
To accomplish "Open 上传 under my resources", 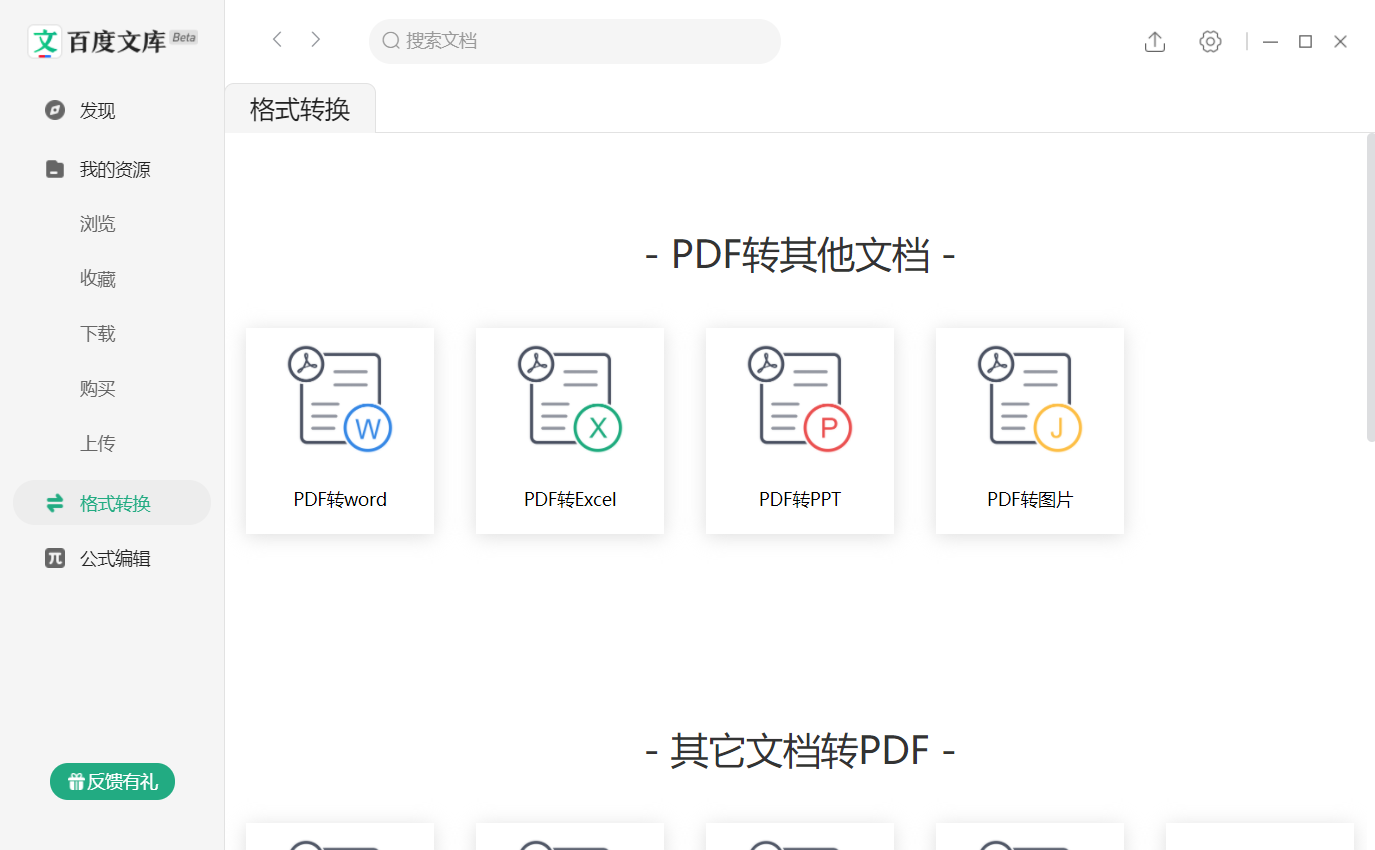I will point(98,444).
